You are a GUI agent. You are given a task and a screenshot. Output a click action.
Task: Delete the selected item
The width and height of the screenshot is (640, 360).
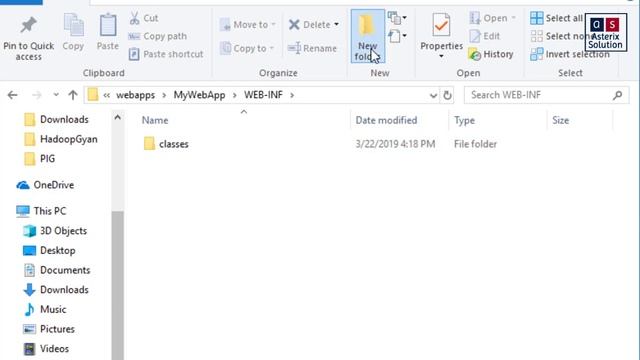click(x=309, y=24)
